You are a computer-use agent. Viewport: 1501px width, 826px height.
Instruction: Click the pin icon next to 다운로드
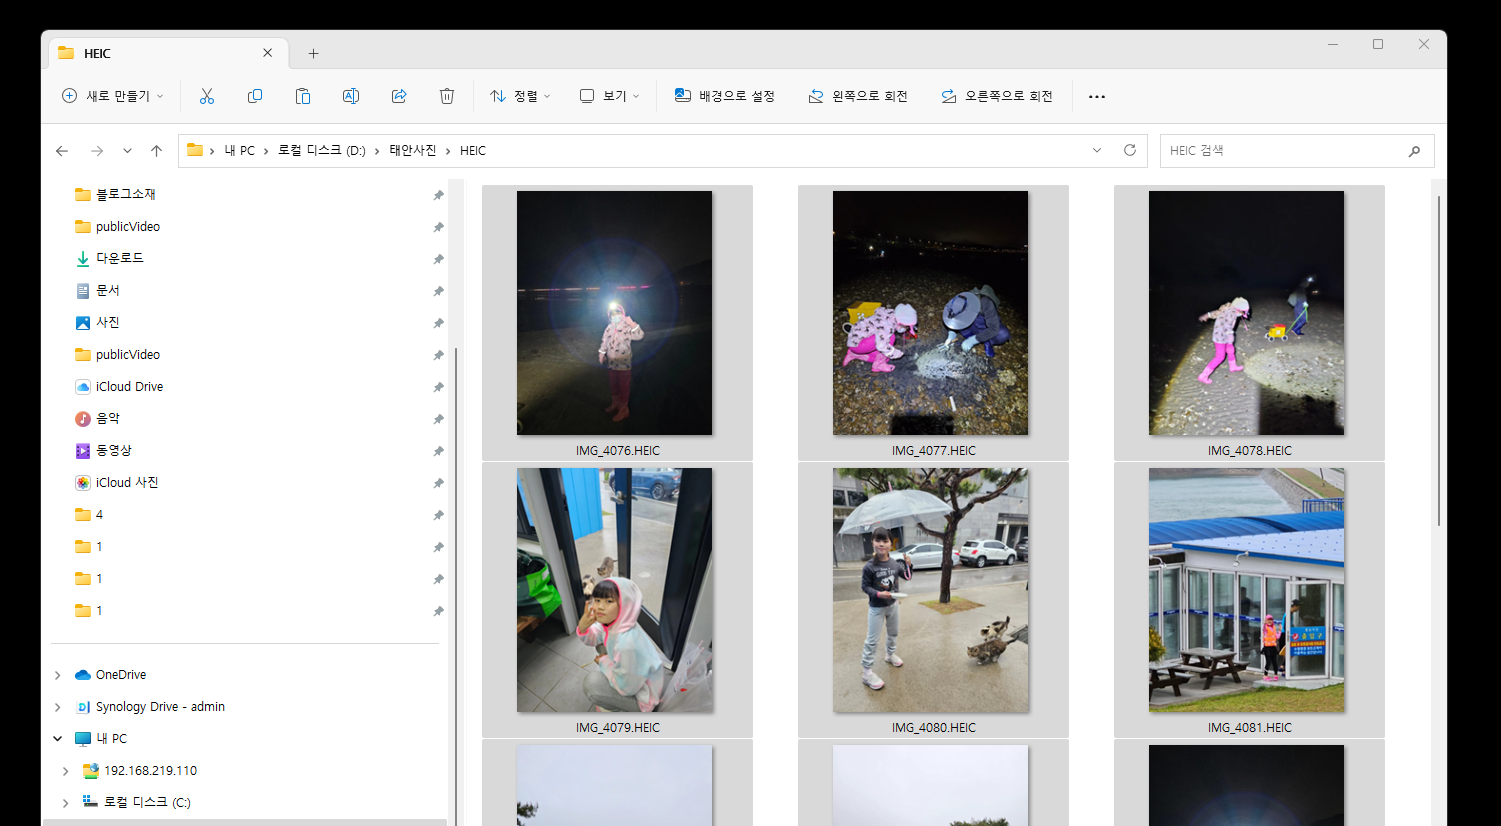coord(438,259)
